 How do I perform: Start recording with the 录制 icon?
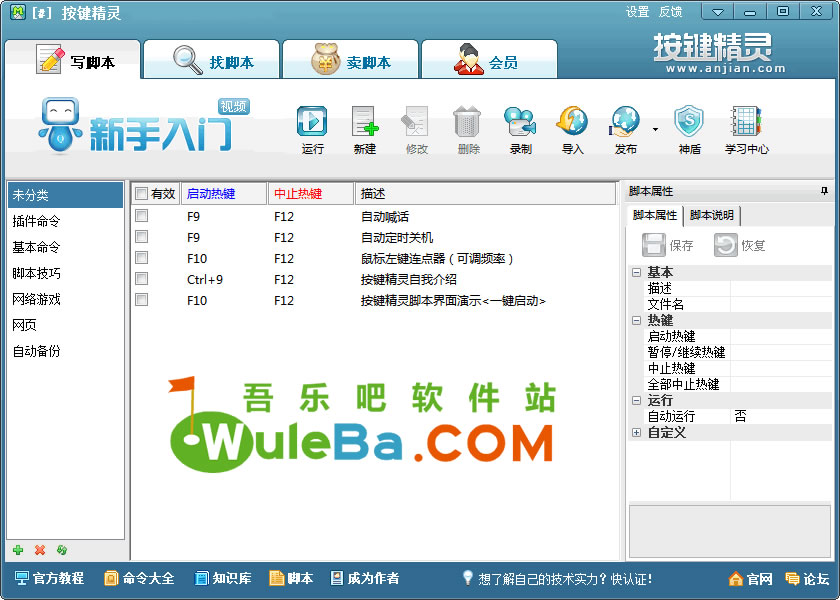coord(520,130)
